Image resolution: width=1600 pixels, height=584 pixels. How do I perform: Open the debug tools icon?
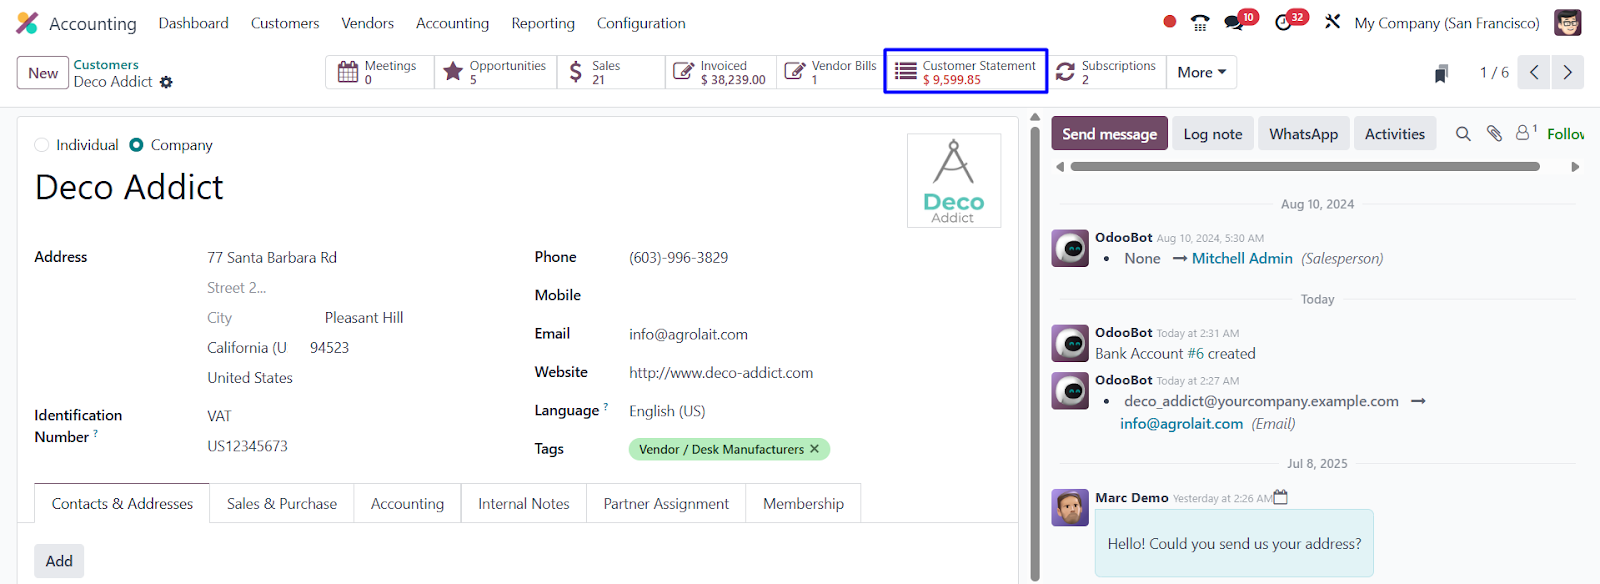pyautogui.click(x=1332, y=21)
